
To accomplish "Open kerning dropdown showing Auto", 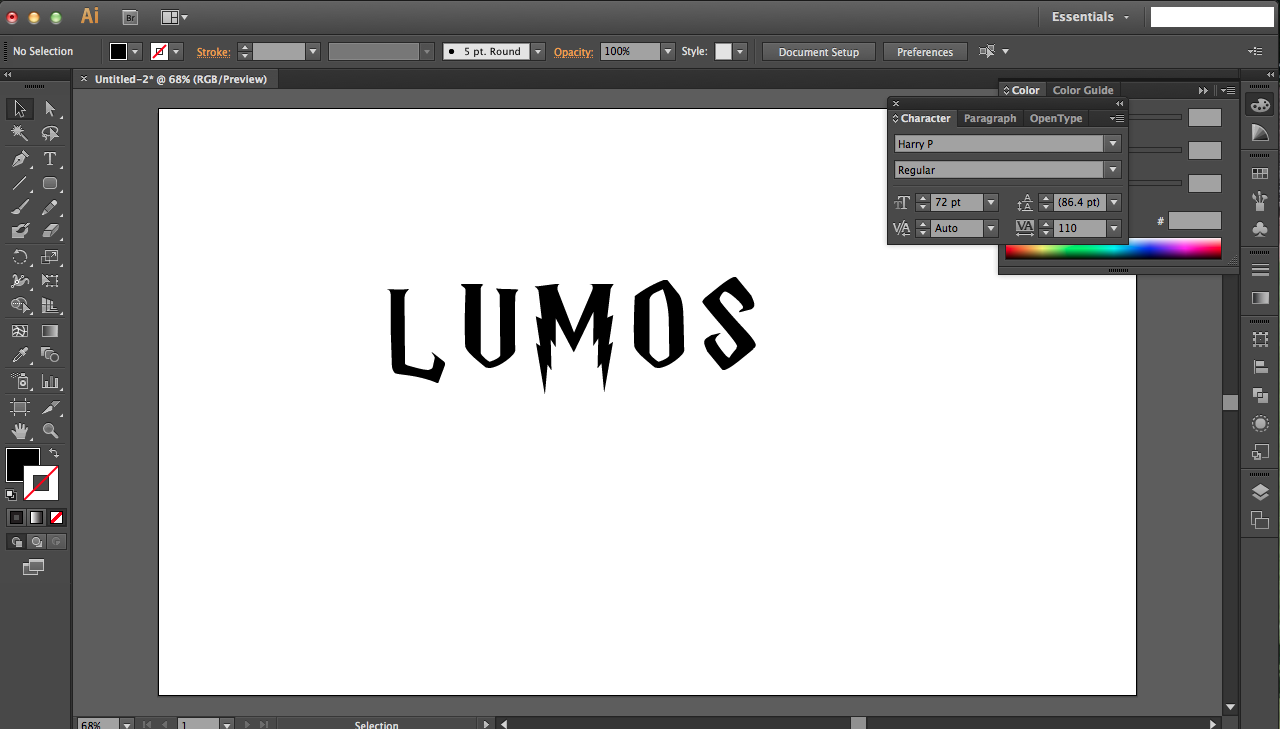I will 991,228.
